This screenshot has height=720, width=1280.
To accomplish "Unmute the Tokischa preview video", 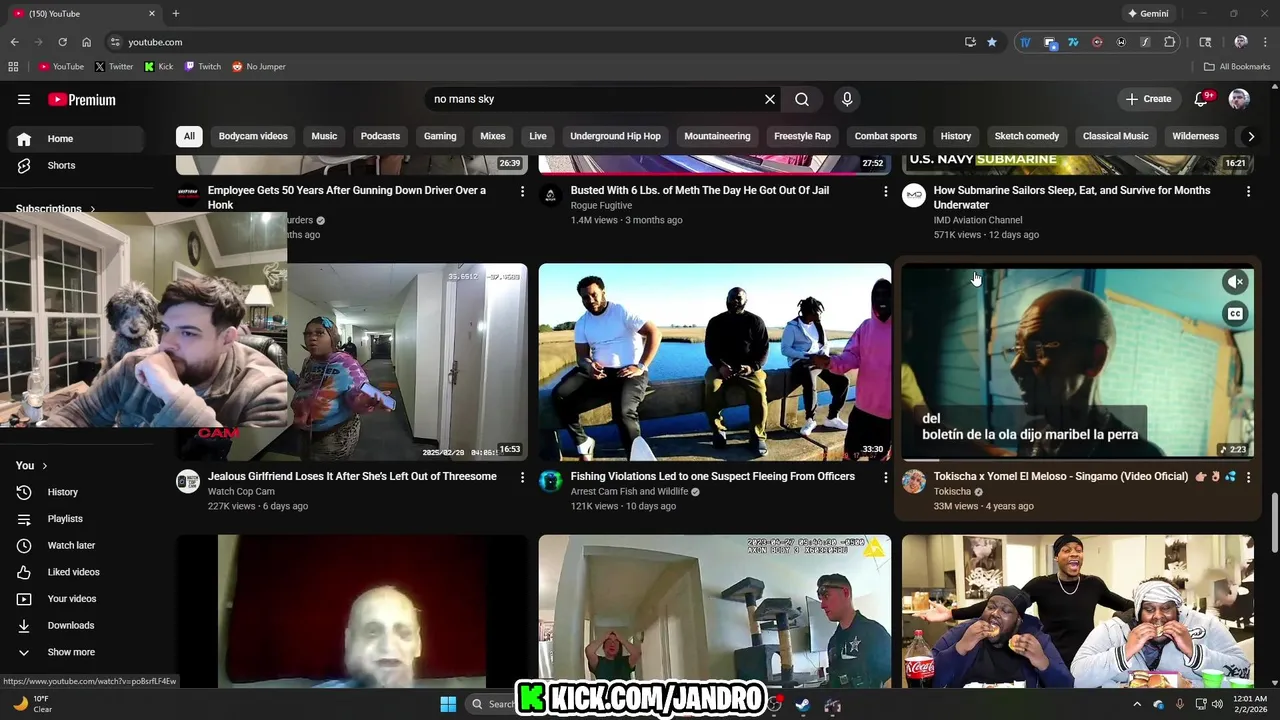I will (x=1235, y=282).
